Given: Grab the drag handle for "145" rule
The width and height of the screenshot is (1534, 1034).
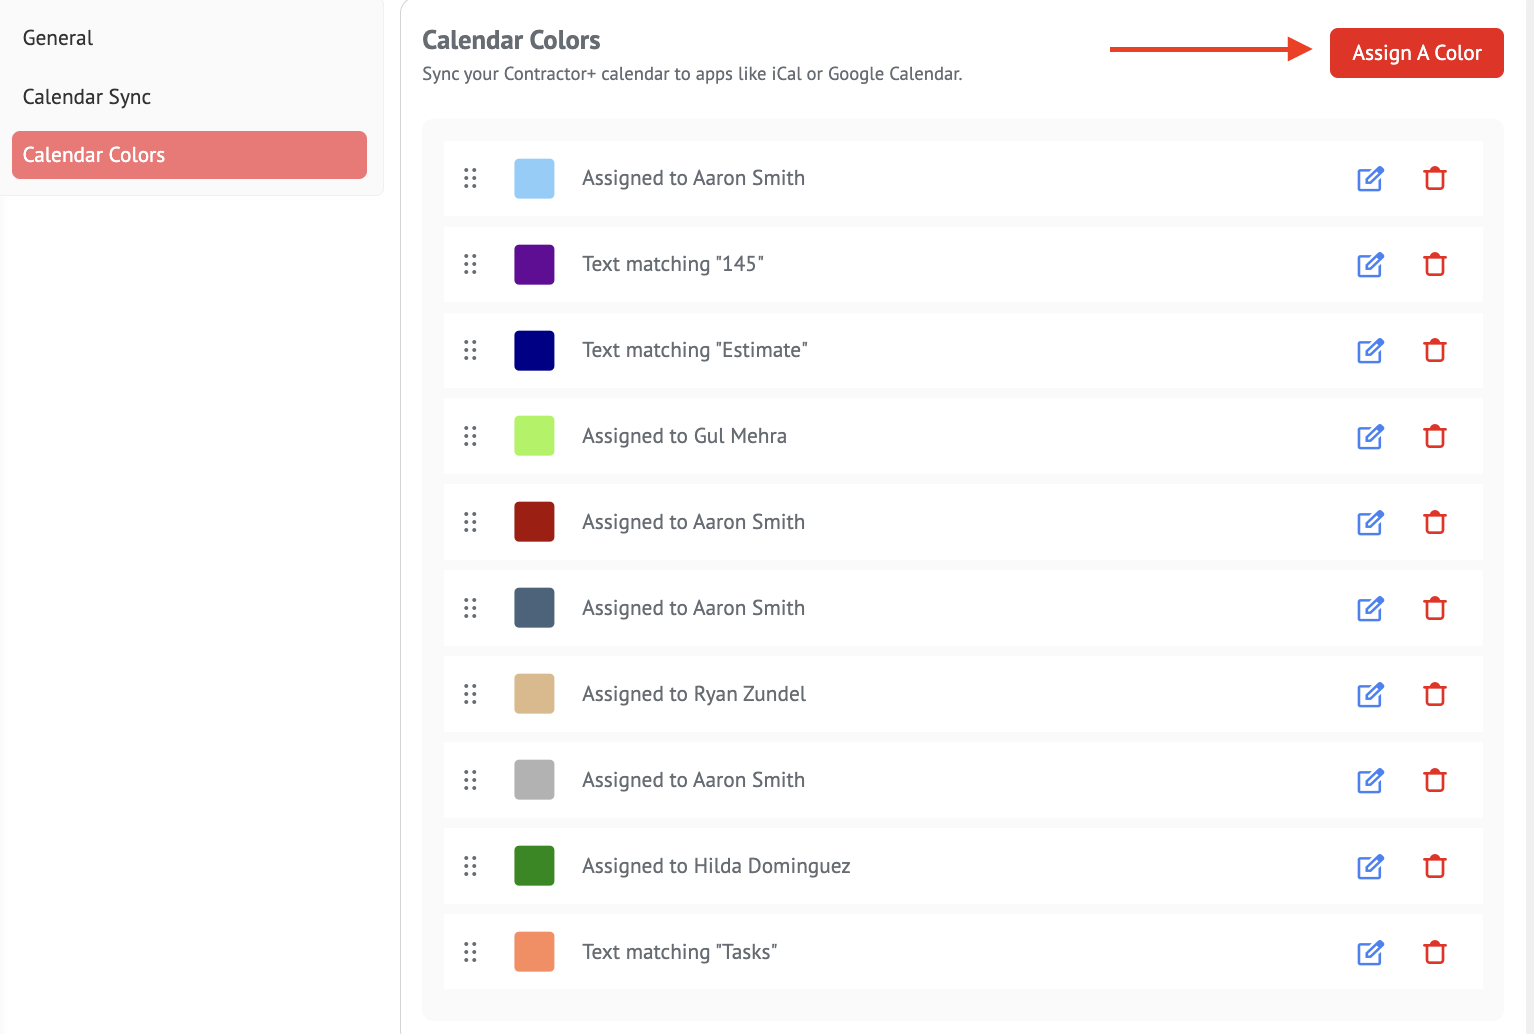Looking at the screenshot, I should (470, 264).
